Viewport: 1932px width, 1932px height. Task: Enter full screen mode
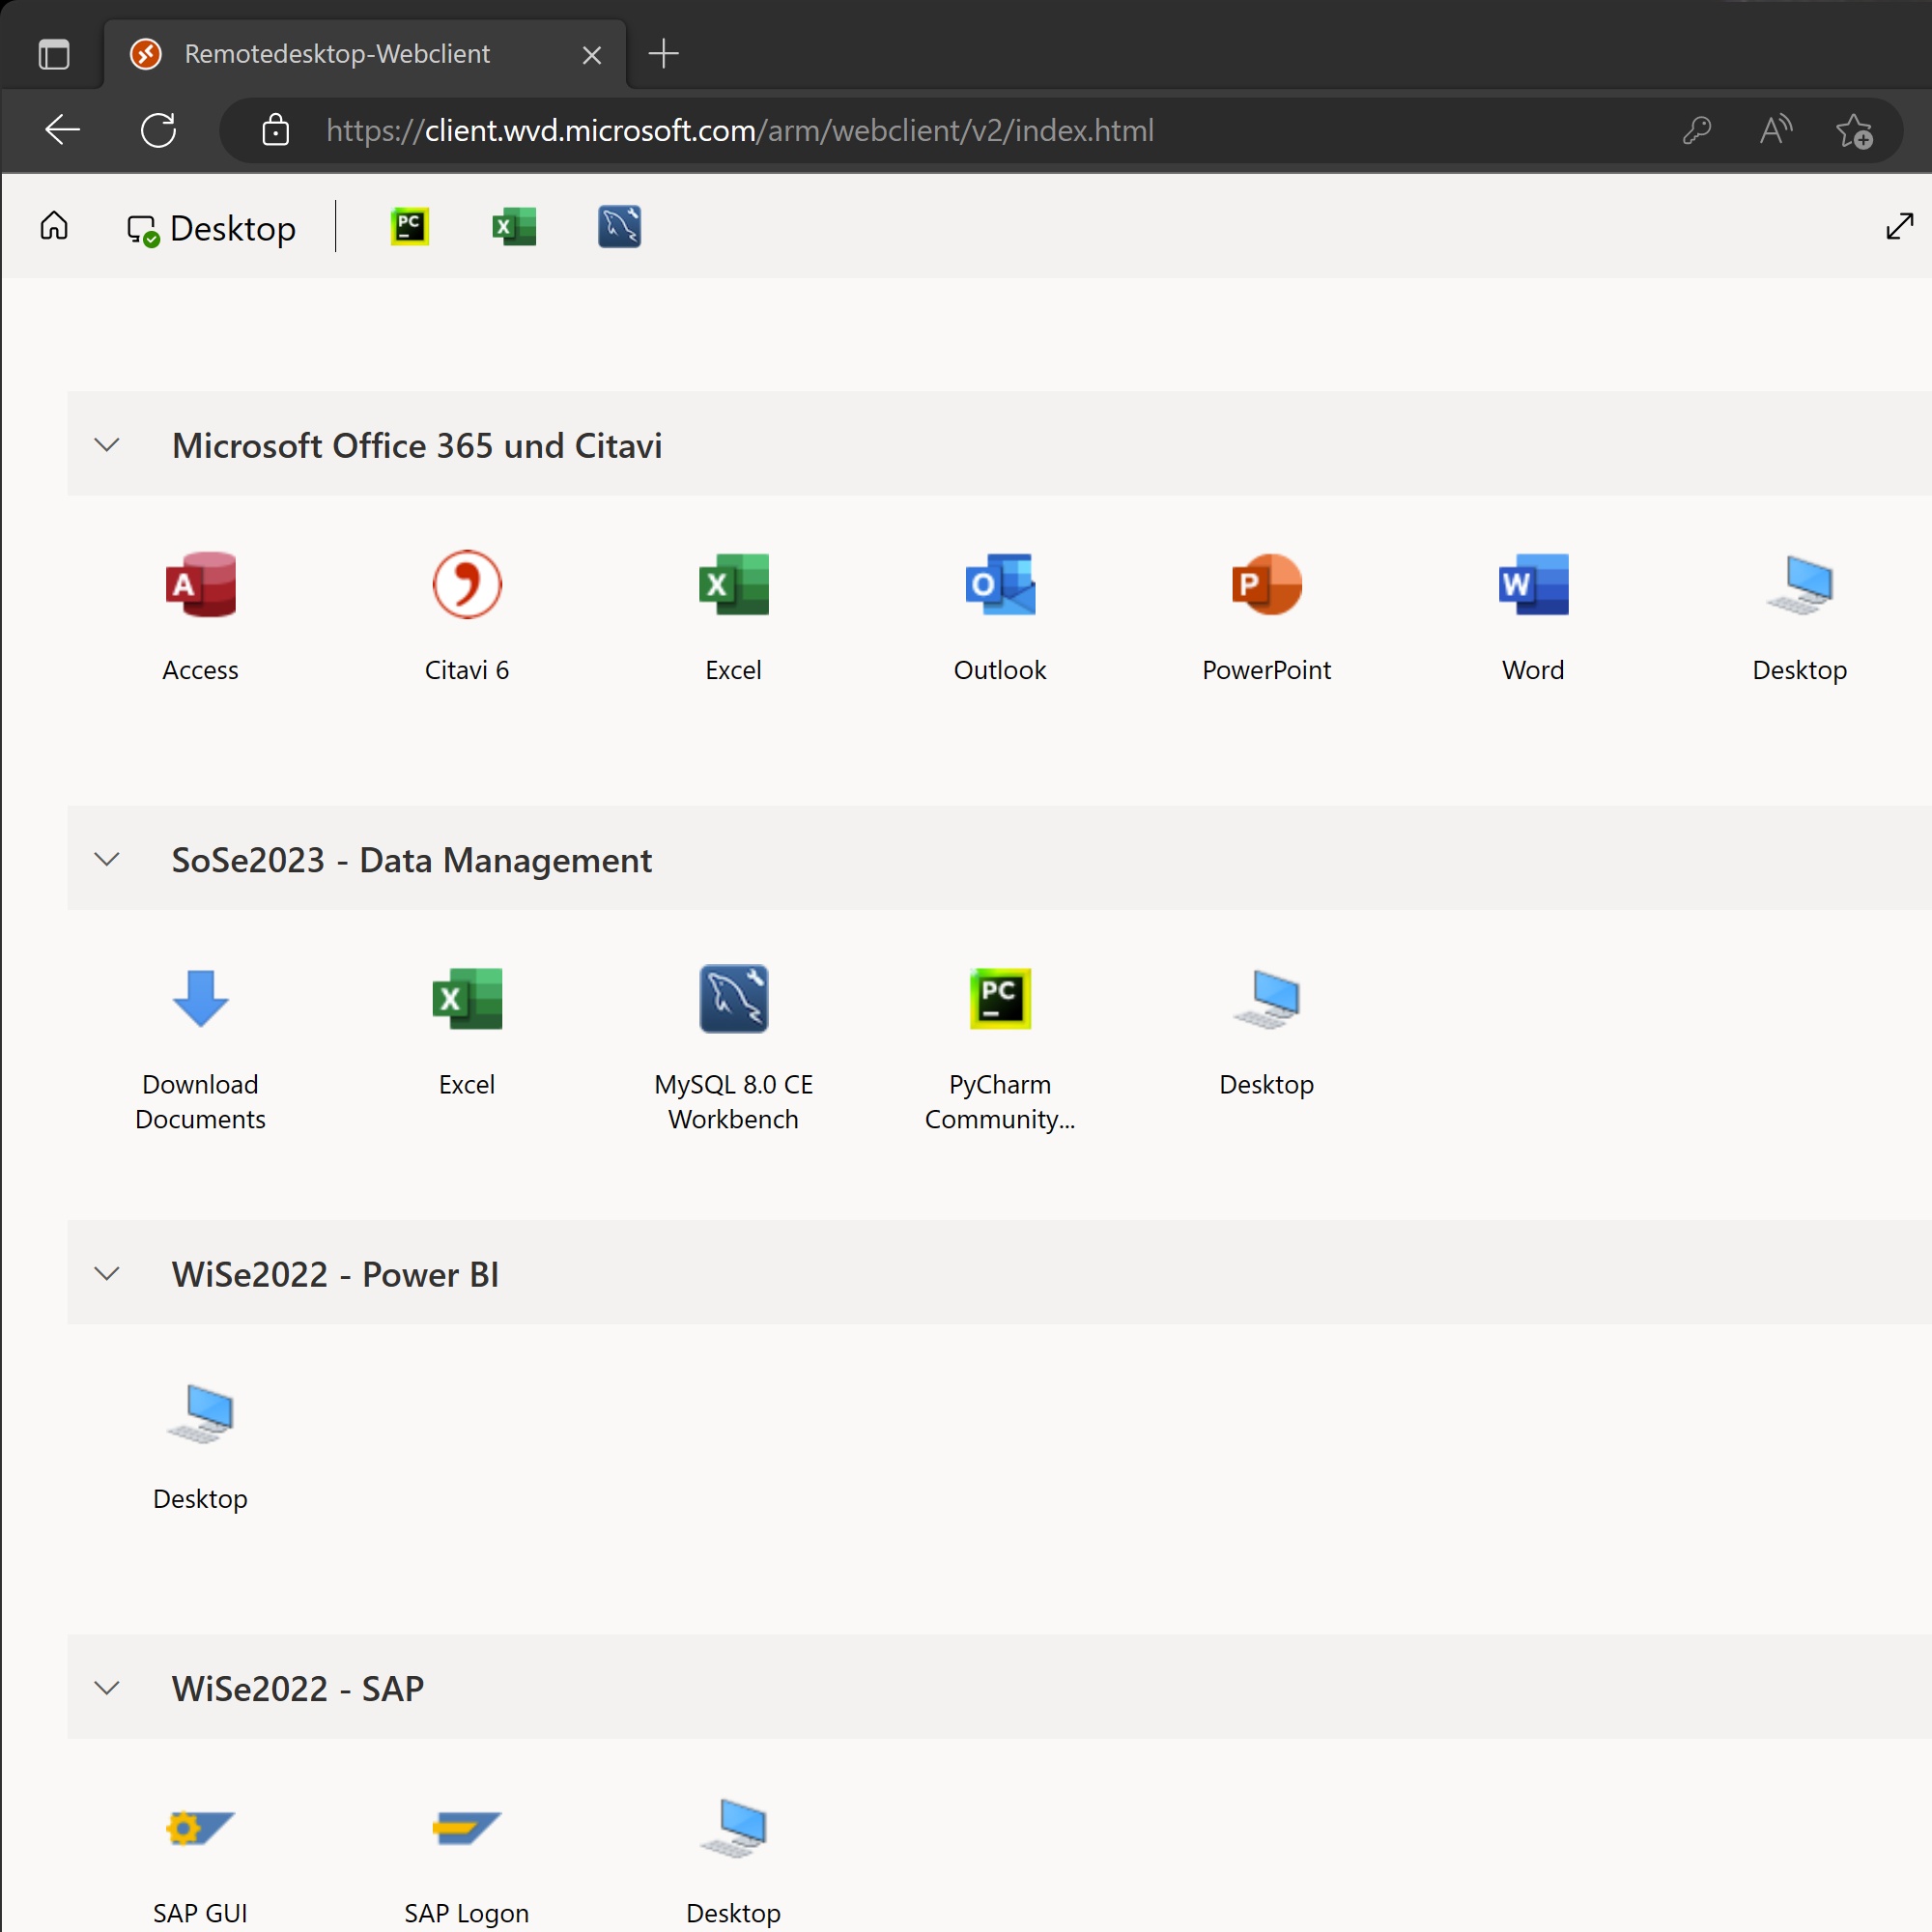1899,227
